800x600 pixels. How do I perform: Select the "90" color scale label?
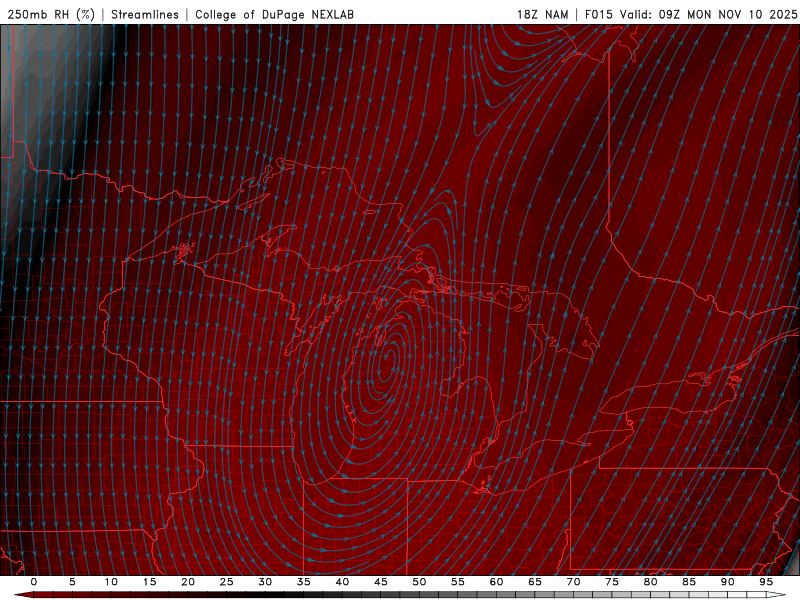(728, 582)
